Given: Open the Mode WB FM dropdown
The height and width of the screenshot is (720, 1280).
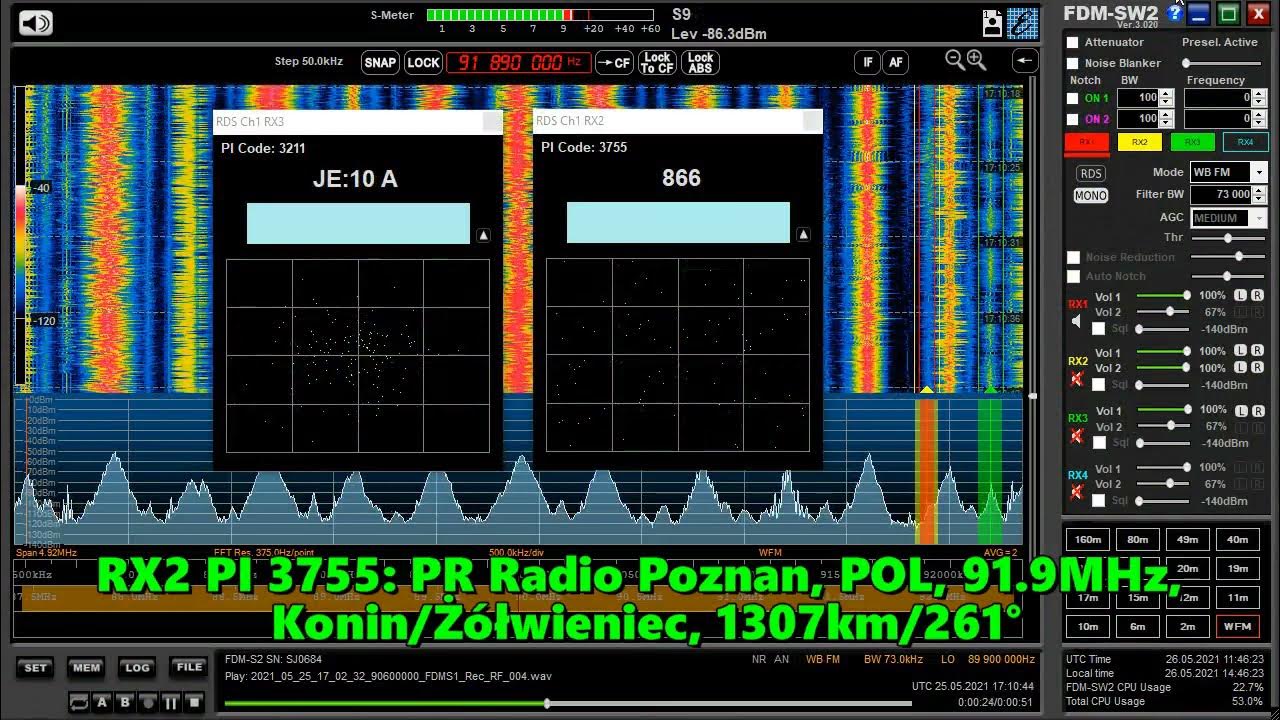Looking at the screenshot, I should tap(1228, 173).
